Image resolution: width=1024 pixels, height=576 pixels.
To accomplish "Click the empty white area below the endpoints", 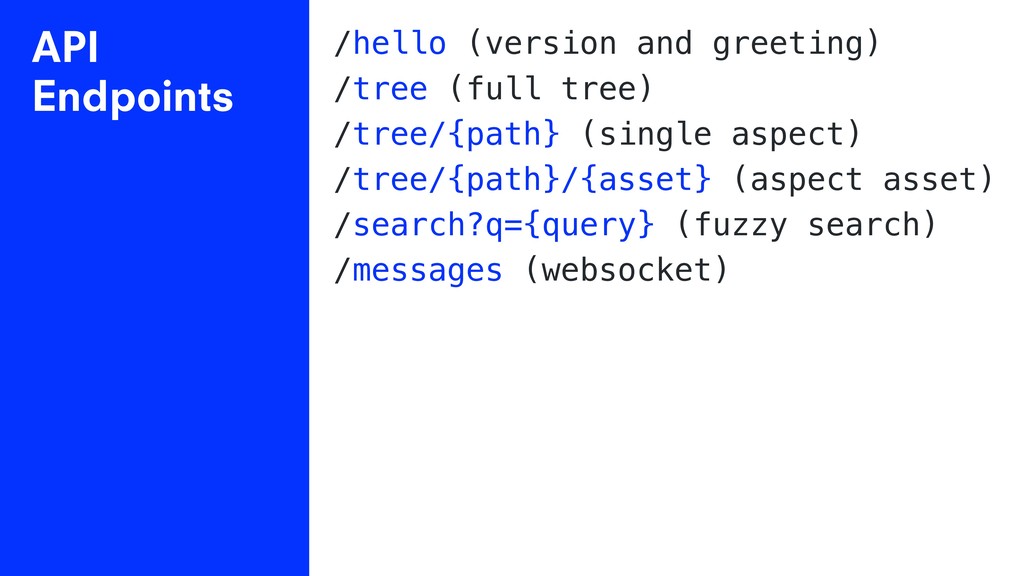I will coord(666,431).
